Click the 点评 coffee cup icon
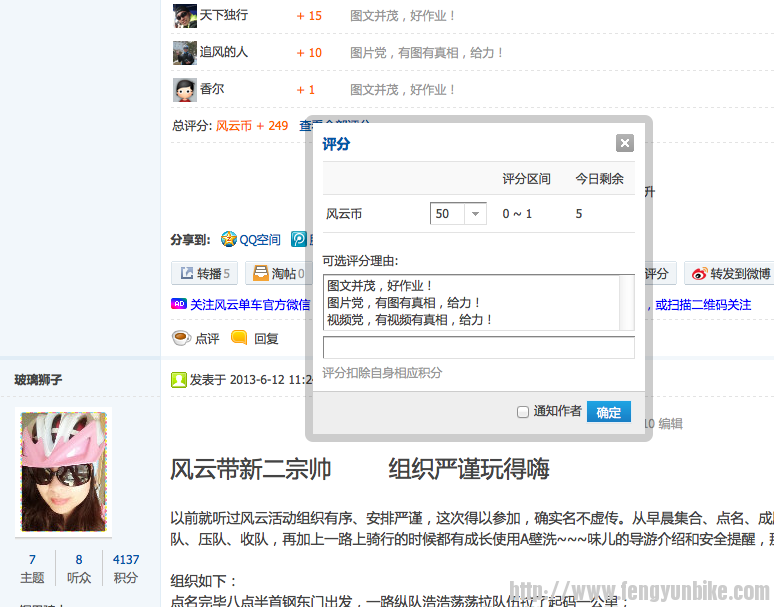 click(x=181, y=338)
